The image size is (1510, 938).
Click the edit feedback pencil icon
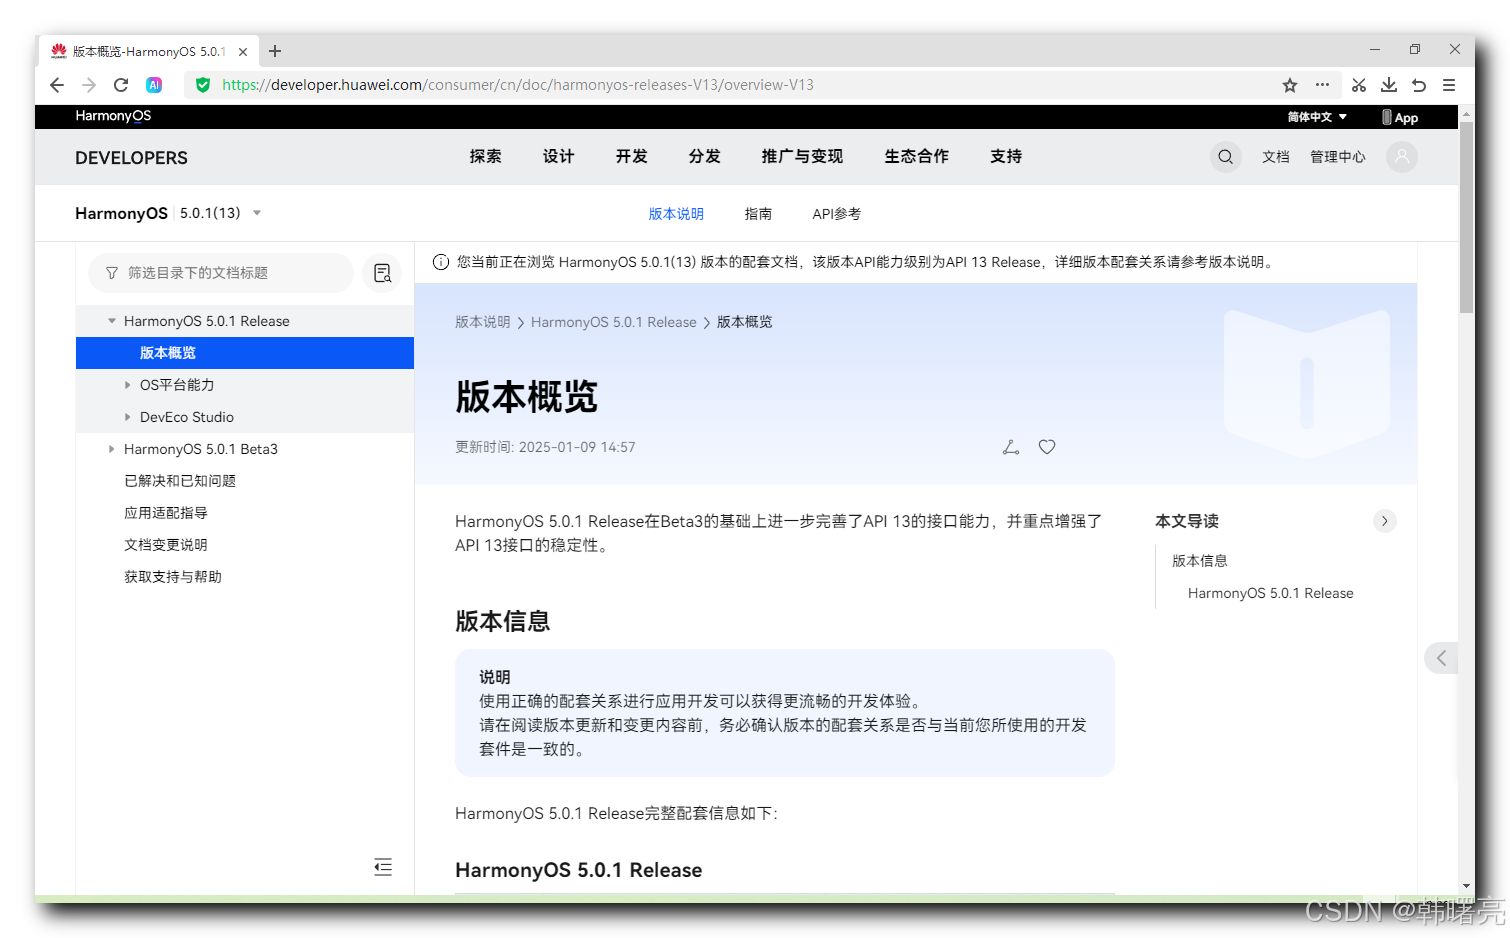[1011, 447]
